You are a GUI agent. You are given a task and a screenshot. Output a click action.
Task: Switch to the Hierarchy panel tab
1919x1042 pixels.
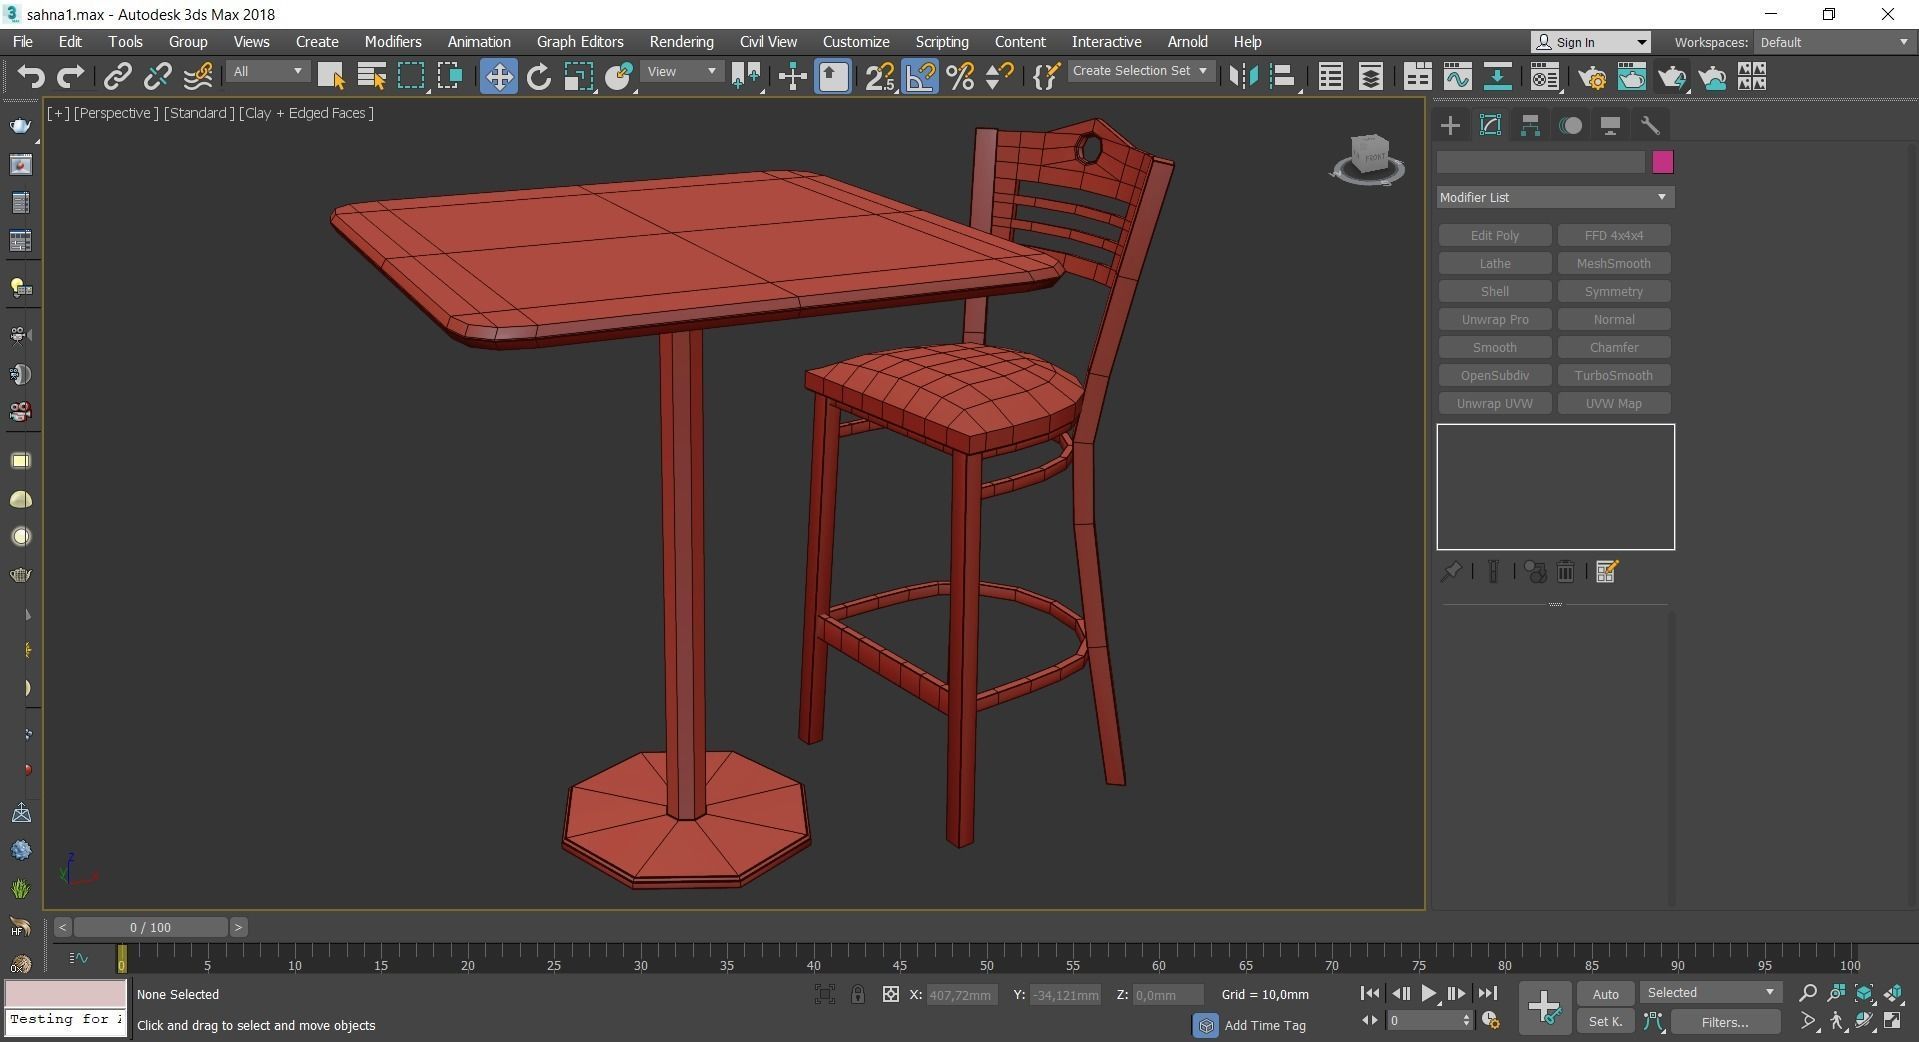pos(1530,125)
